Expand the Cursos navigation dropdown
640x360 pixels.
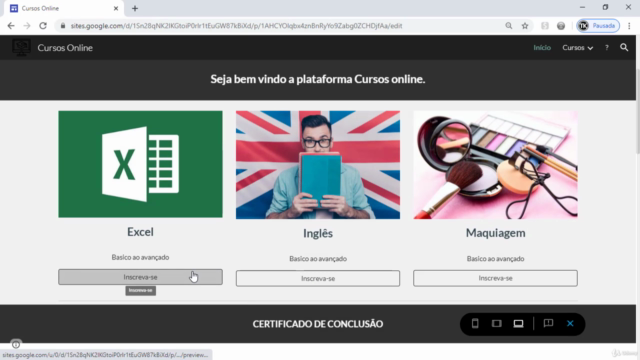pos(578,48)
